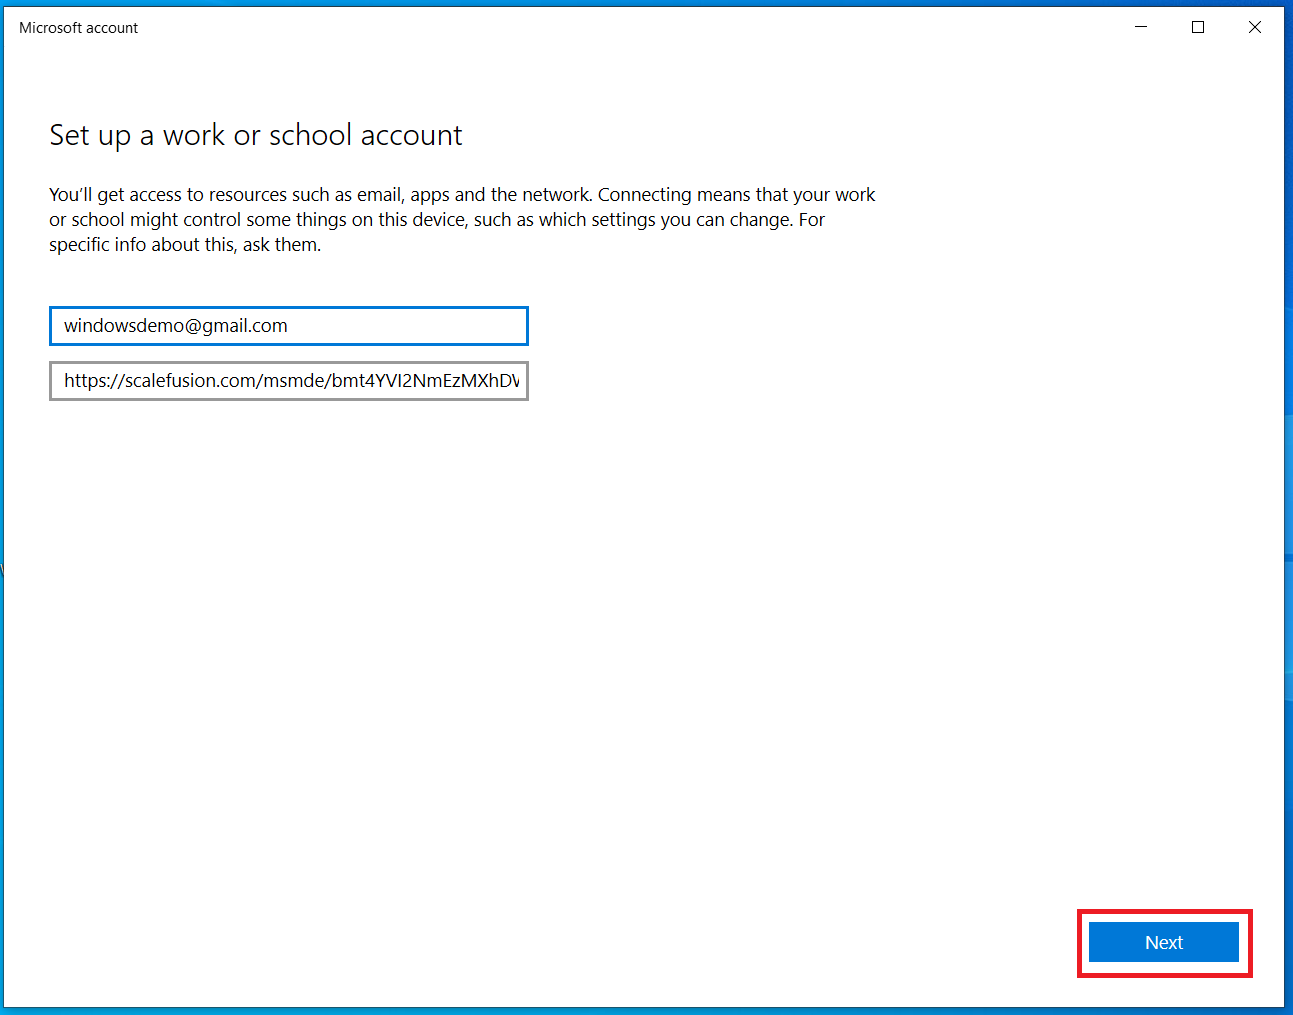Click the 'Microsoft account' title text

(79, 28)
